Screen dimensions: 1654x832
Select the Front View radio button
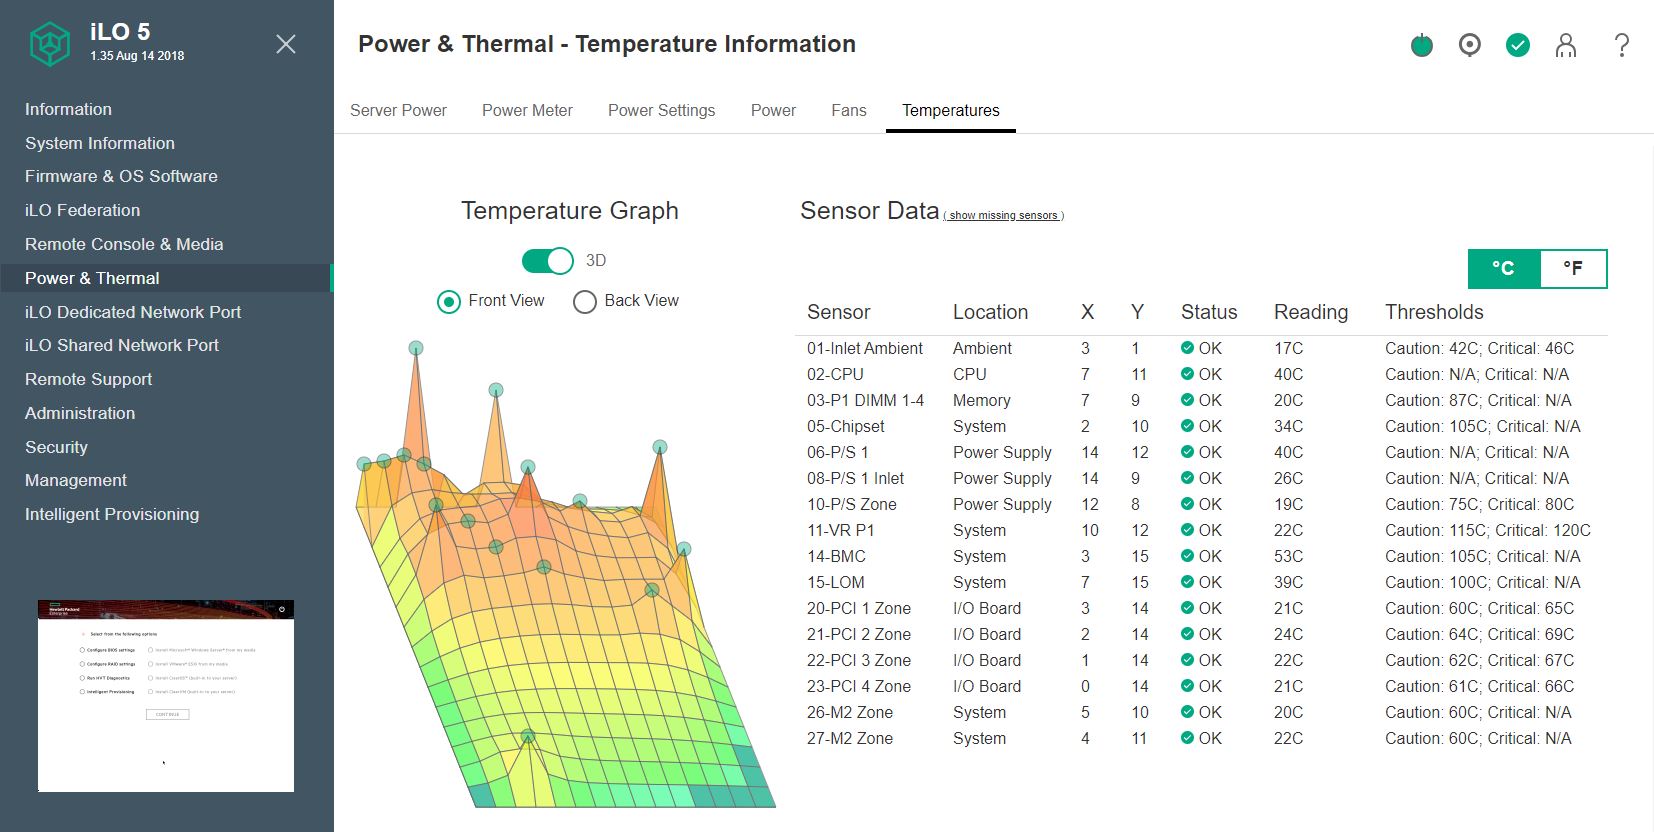[449, 301]
